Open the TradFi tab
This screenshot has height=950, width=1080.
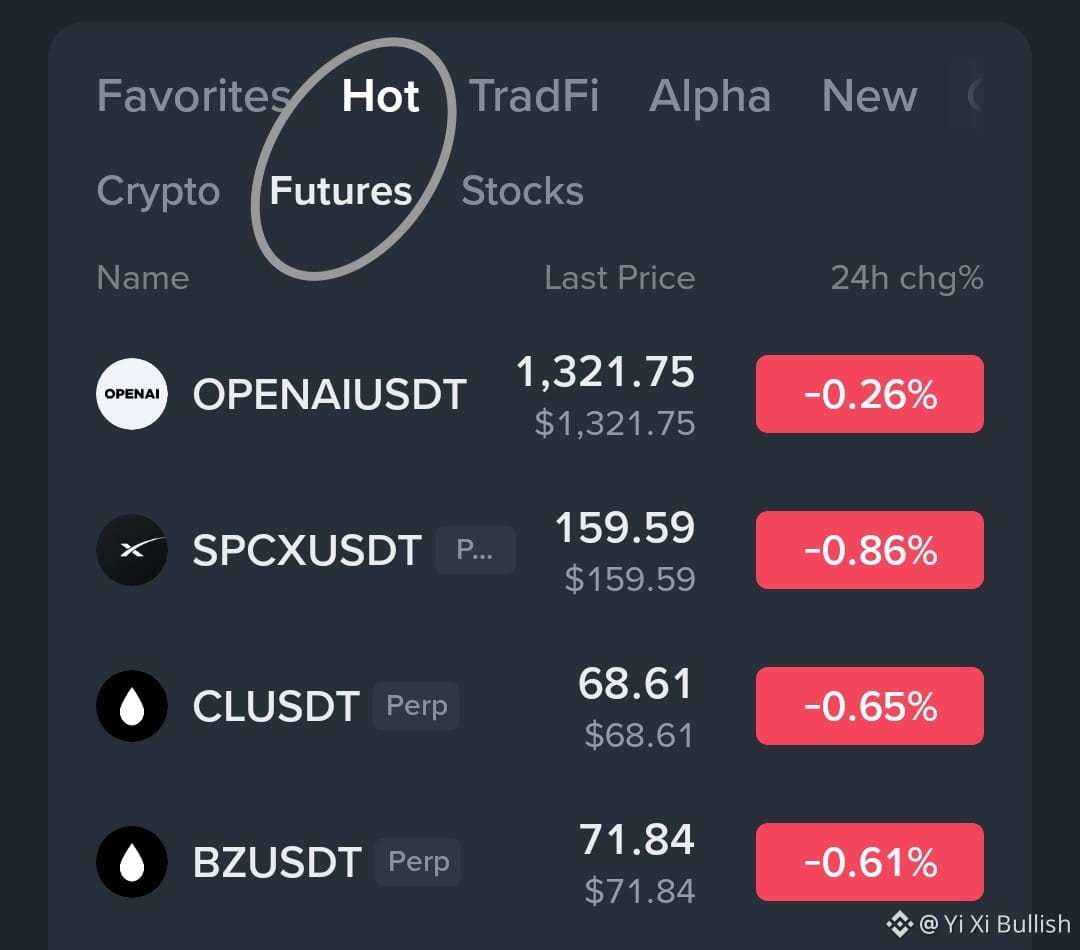pyautogui.click(x=534, y=95)
